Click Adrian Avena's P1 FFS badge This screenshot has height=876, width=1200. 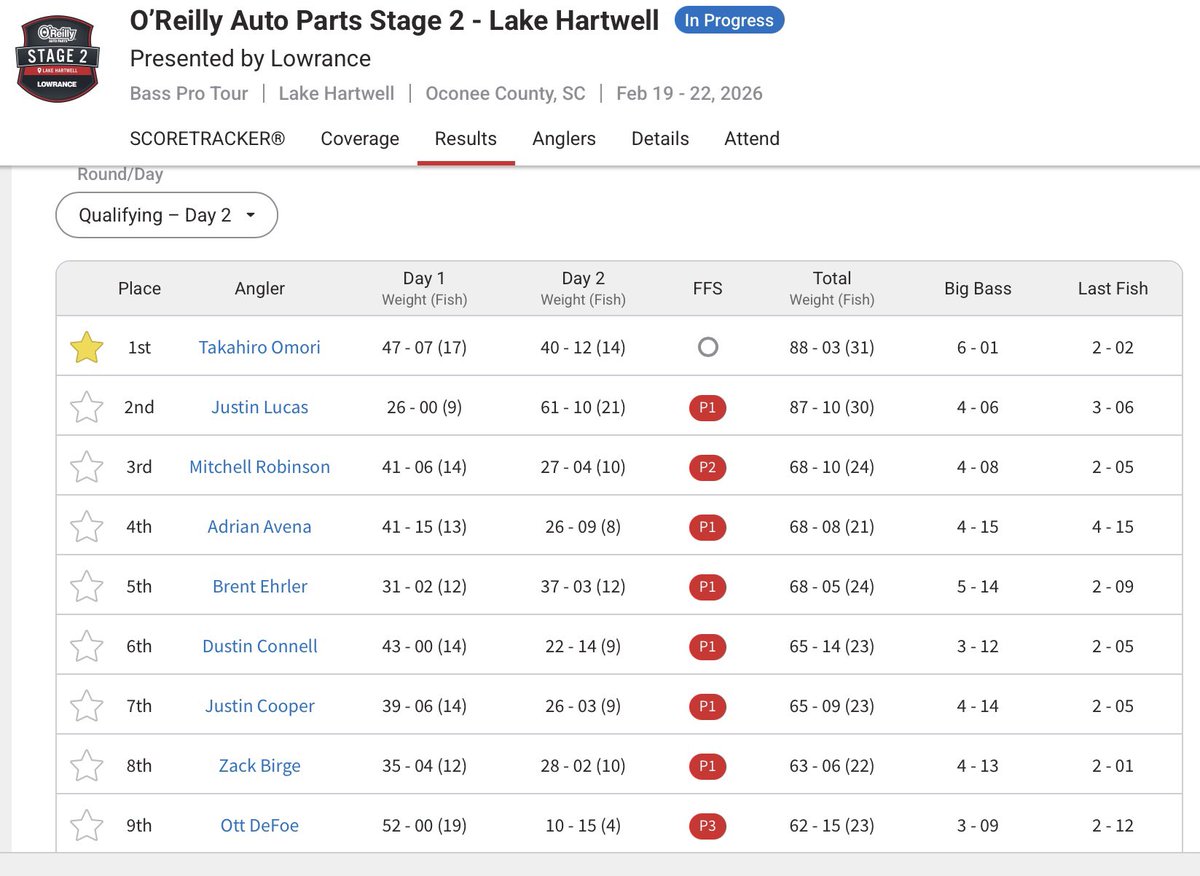pos(708,527)
